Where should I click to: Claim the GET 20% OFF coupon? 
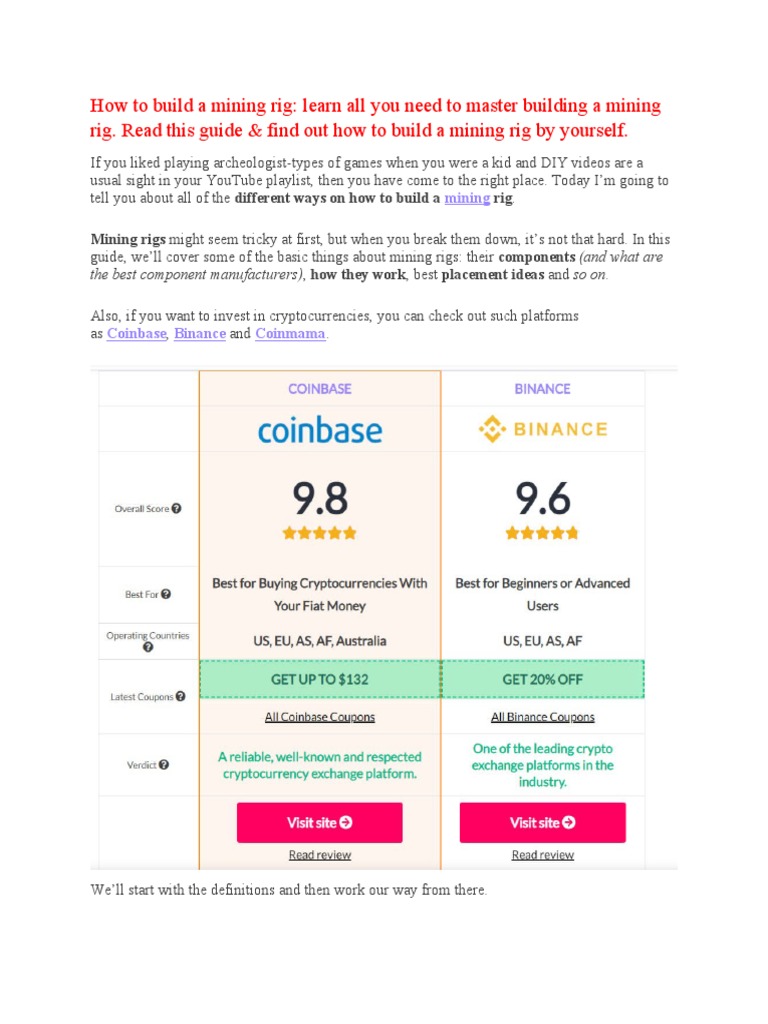click(x=542, y=679)
